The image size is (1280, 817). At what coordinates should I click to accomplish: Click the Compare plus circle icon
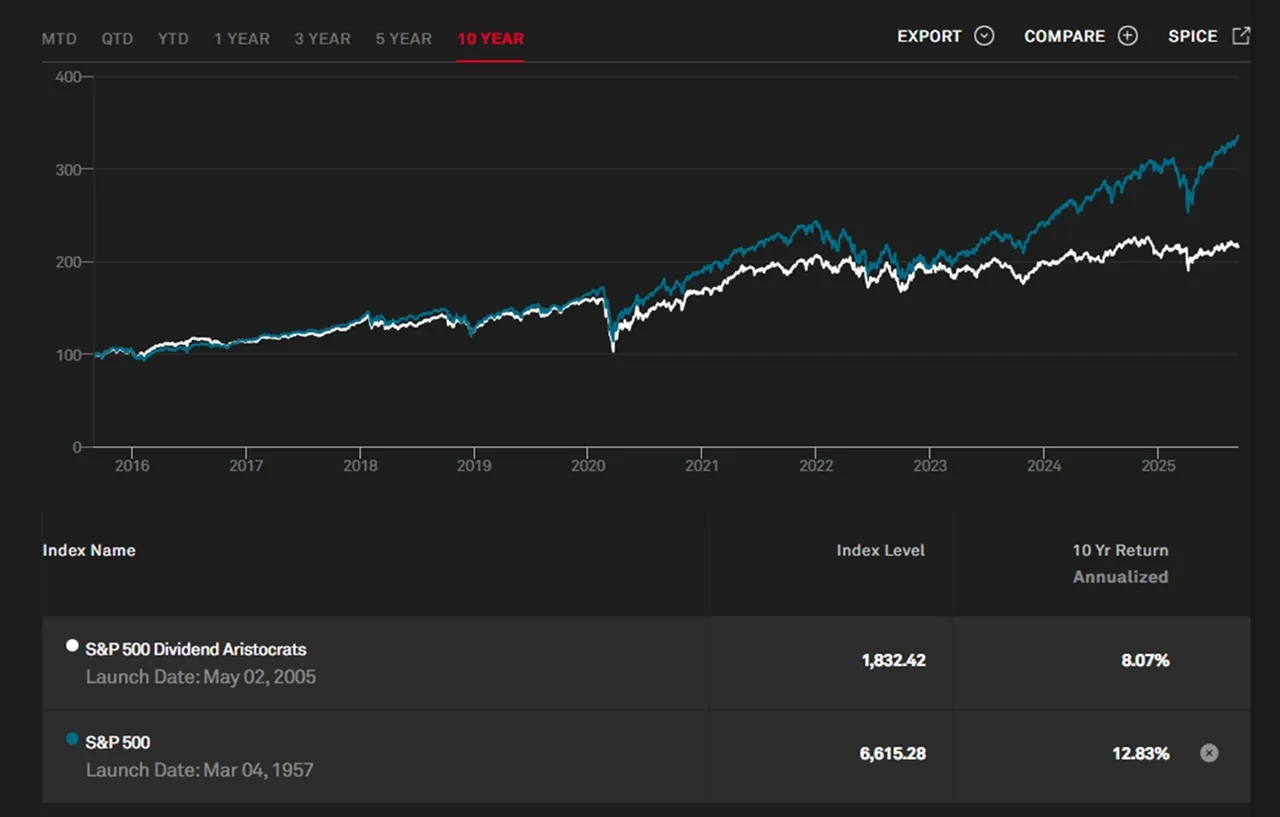click(x=1128, y=36)
